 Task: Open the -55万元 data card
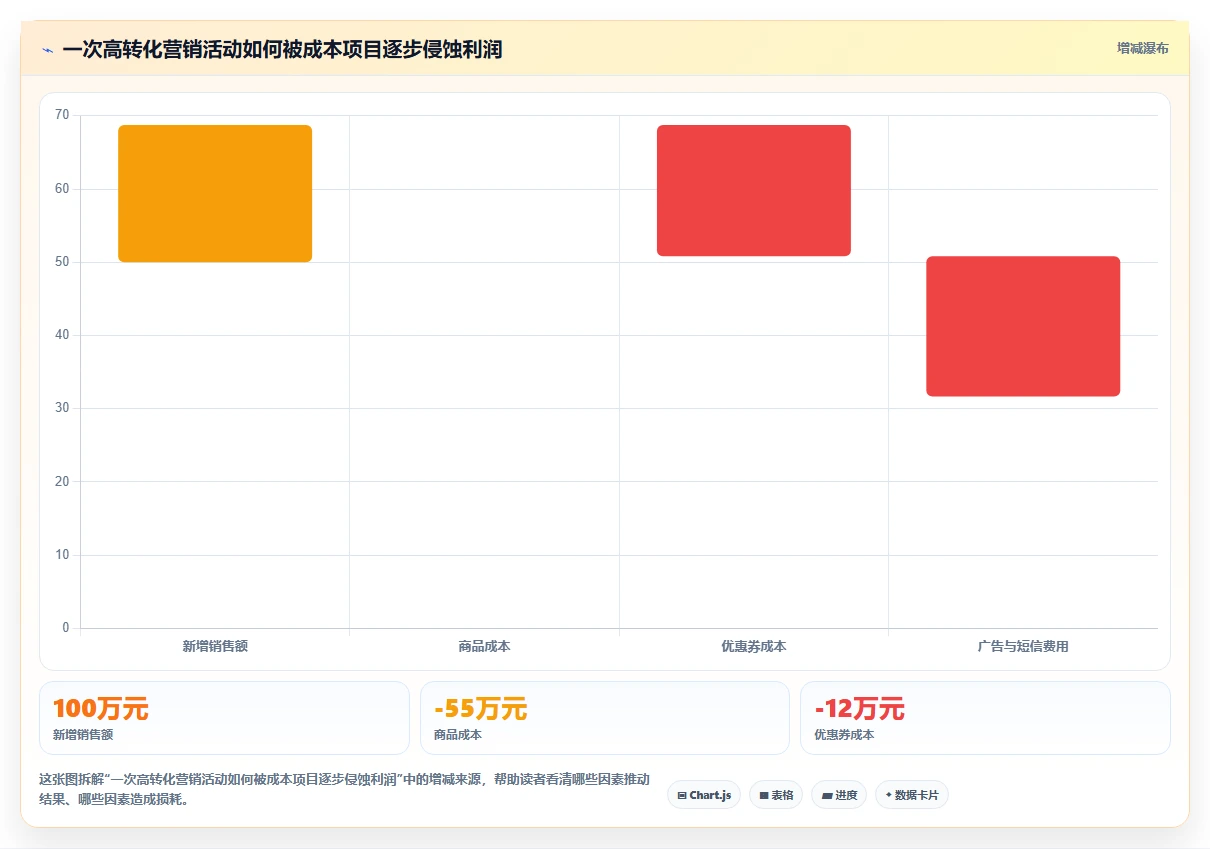pos(605,718)
